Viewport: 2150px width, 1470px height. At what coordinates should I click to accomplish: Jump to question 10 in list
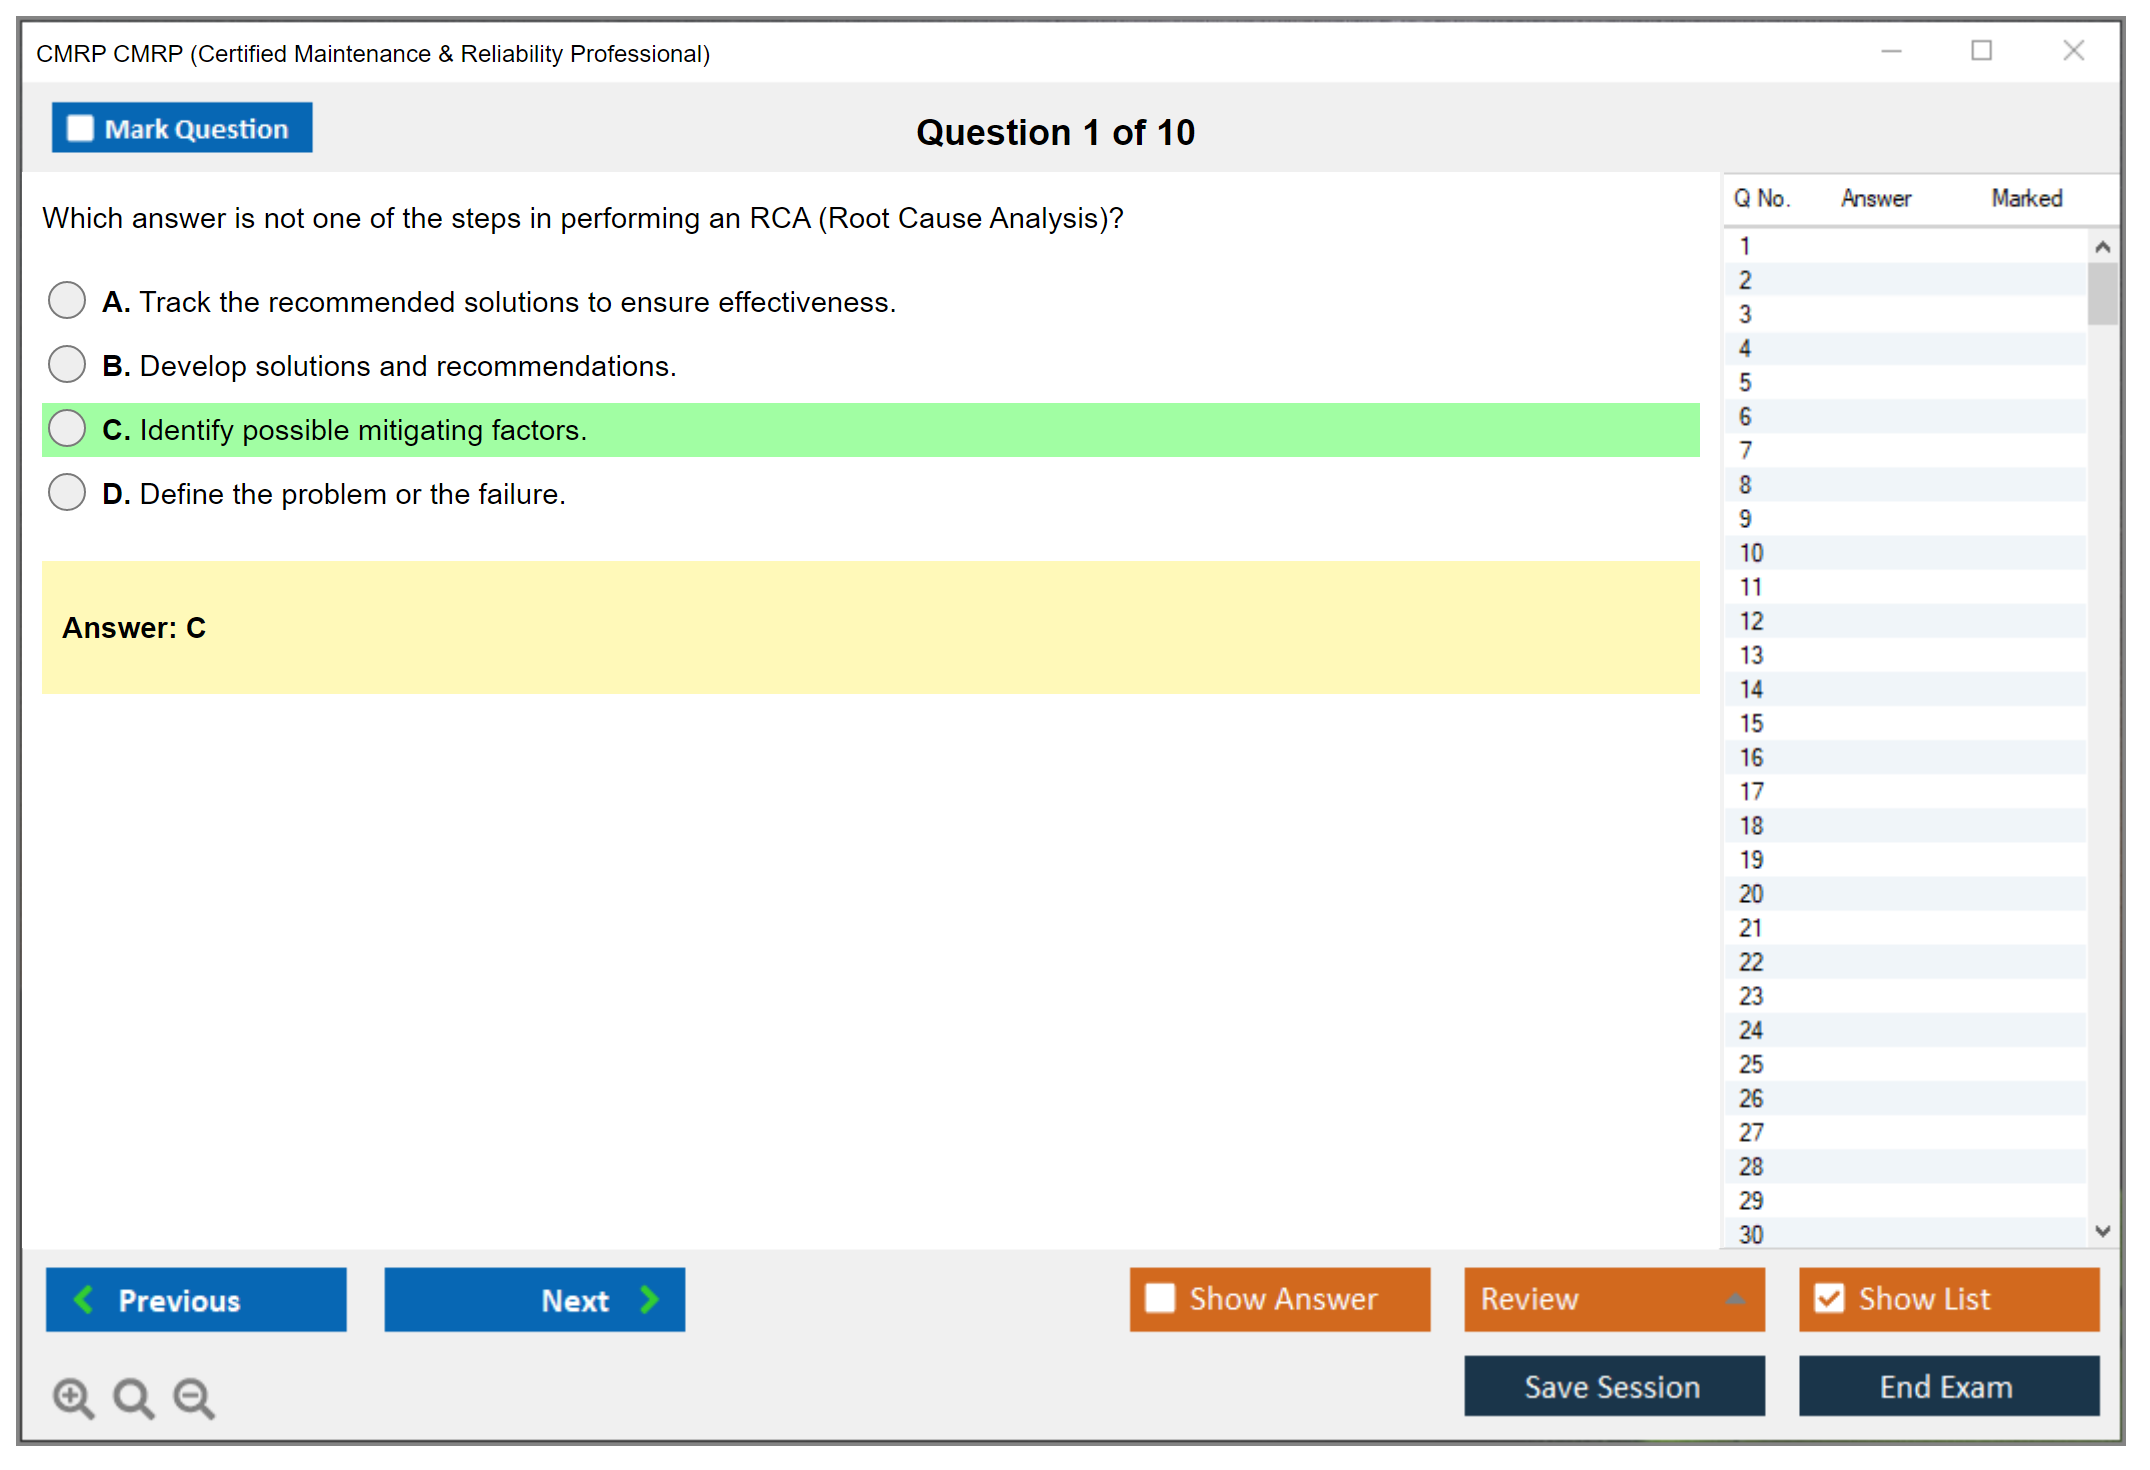click(x=1751, y=553)
